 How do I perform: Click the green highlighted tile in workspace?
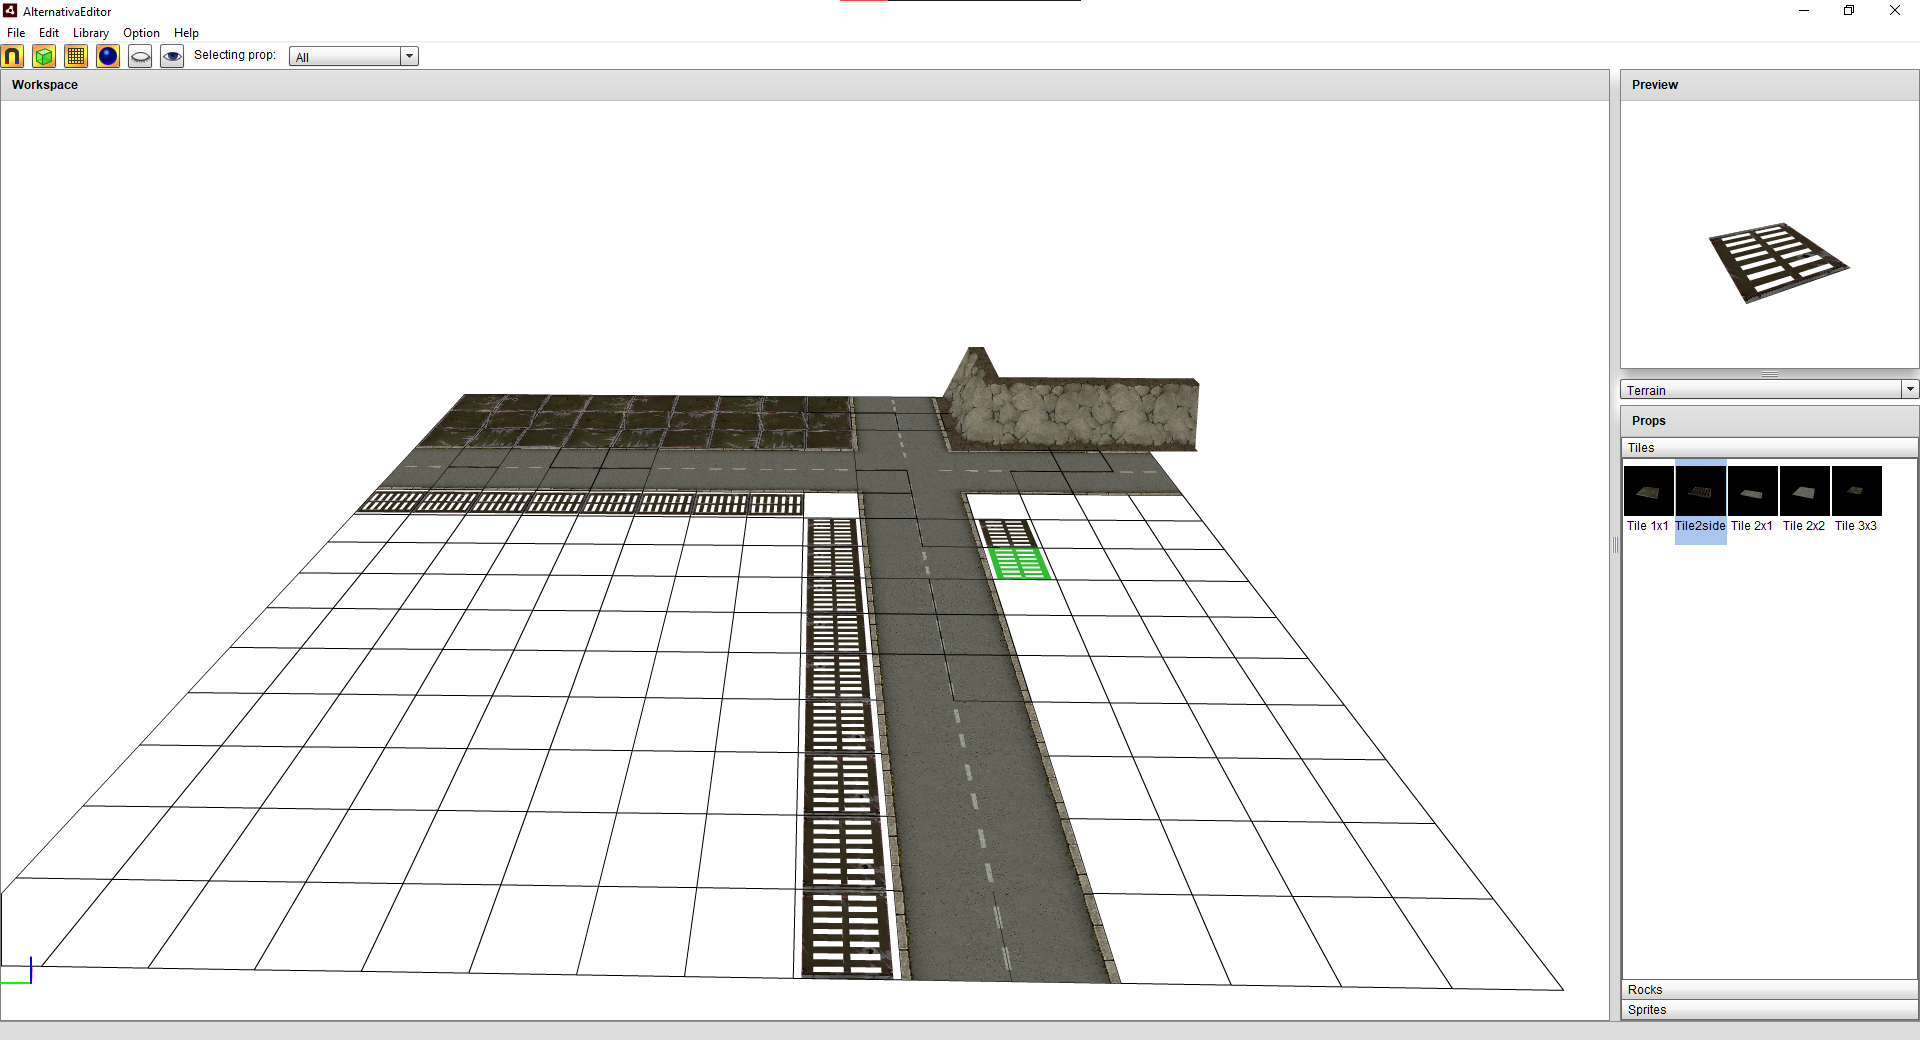1018,563
